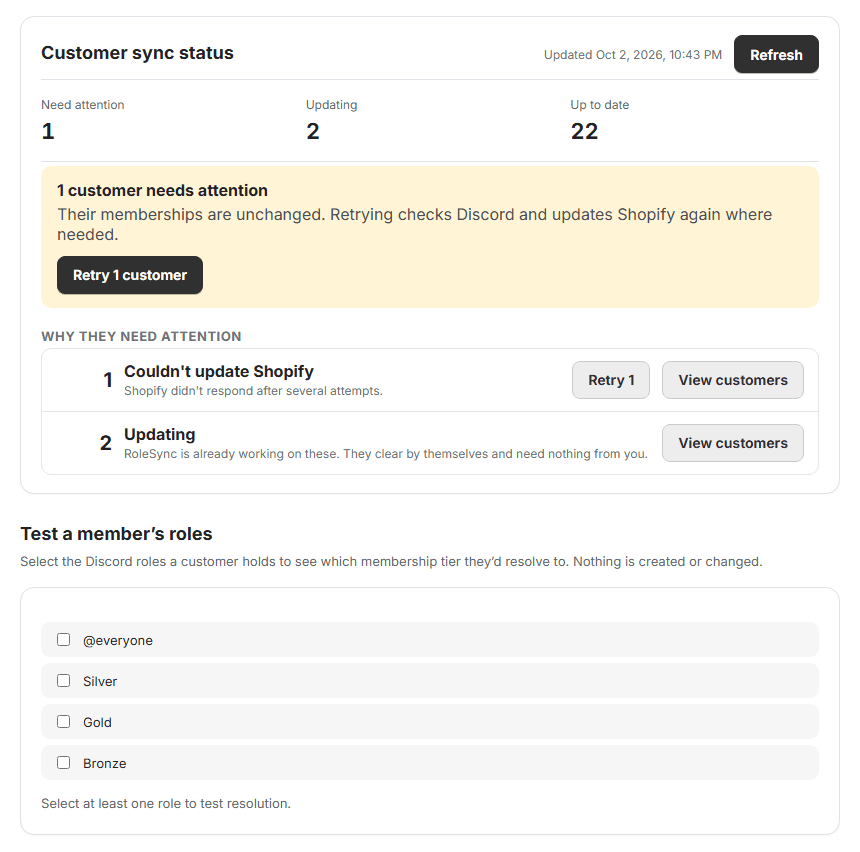Screen dimensions: 860x852
Task: Click the Refresh button
Action: 776,54
